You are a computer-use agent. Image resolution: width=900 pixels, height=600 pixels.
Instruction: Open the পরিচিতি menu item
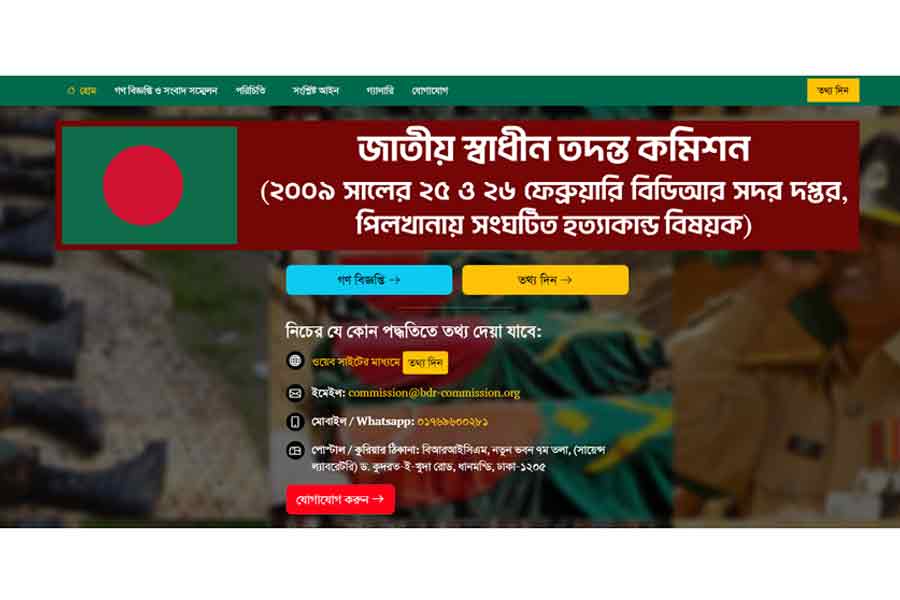(x=250, y=91)
